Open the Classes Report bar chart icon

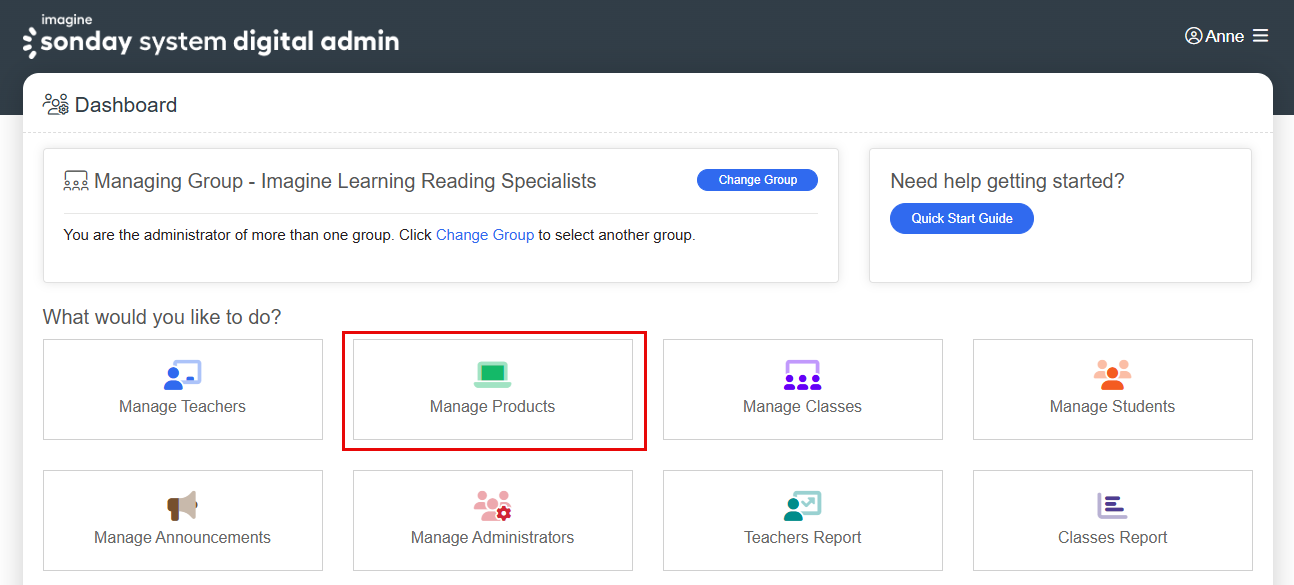point(1112,506)
